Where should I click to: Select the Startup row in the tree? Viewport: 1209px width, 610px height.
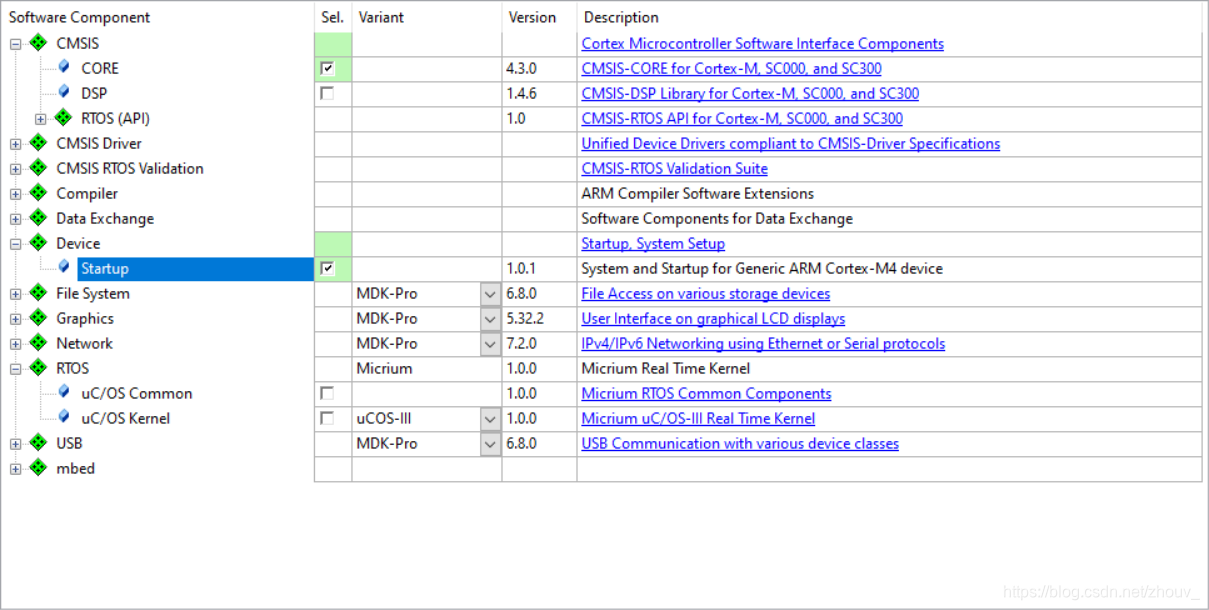tap(195, 268)
